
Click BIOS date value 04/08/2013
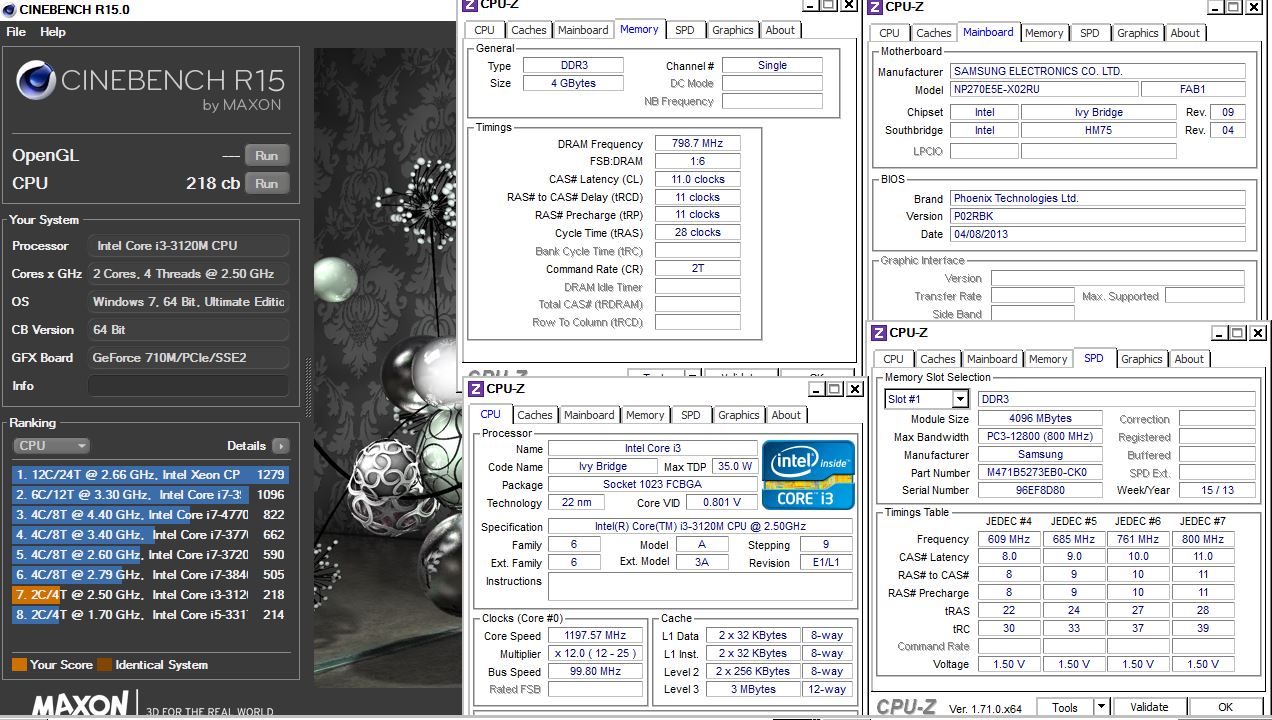[x=1097, y=235]
